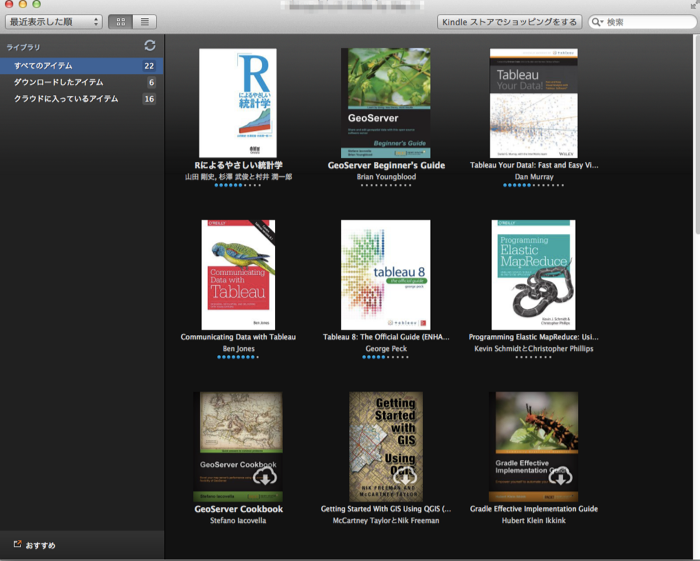The image size is (700, 561).
Task: Open the Tableau Your Data! cover
Action: click(x=533, y=103)
